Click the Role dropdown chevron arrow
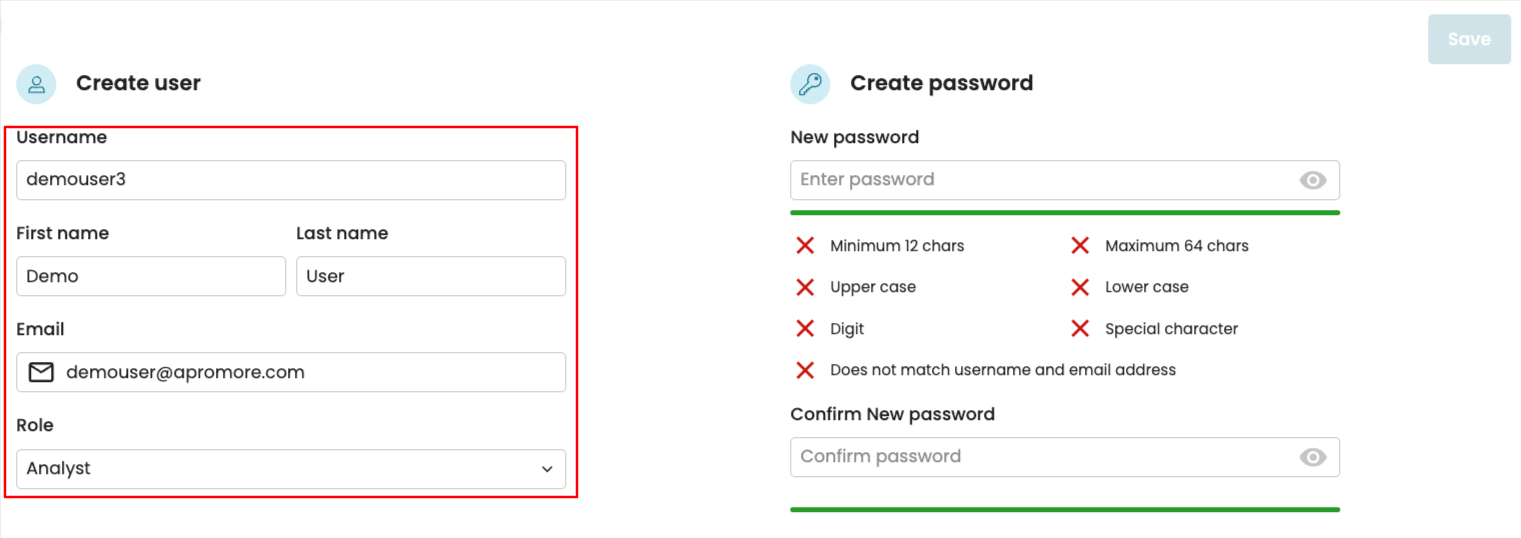This screenshot has height=538, width=1521. [547, 469]
